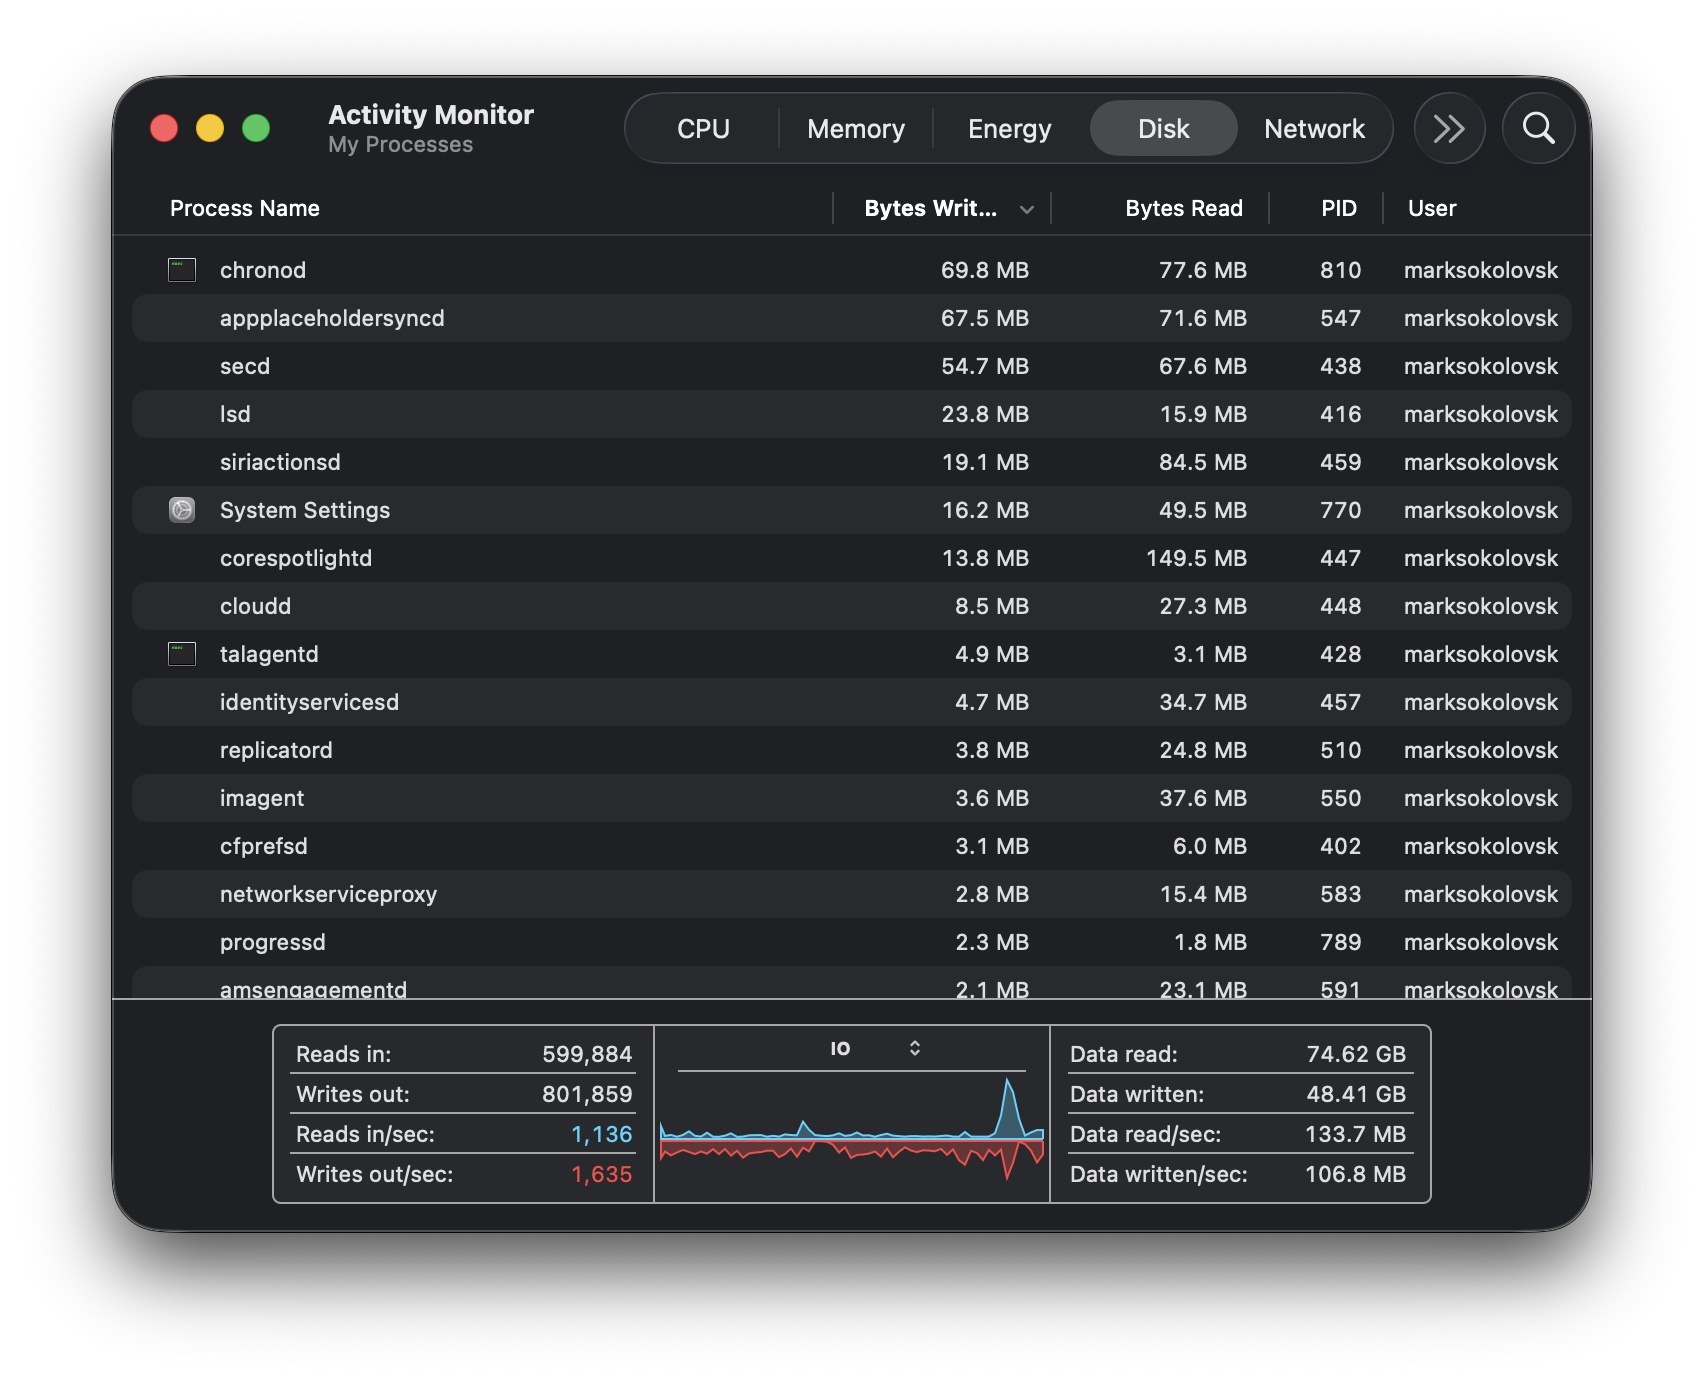Click the chronod terminal icon
The height and width of the screenshot is (1380, 1704).
pyautogui.click(x=182, y=270)
